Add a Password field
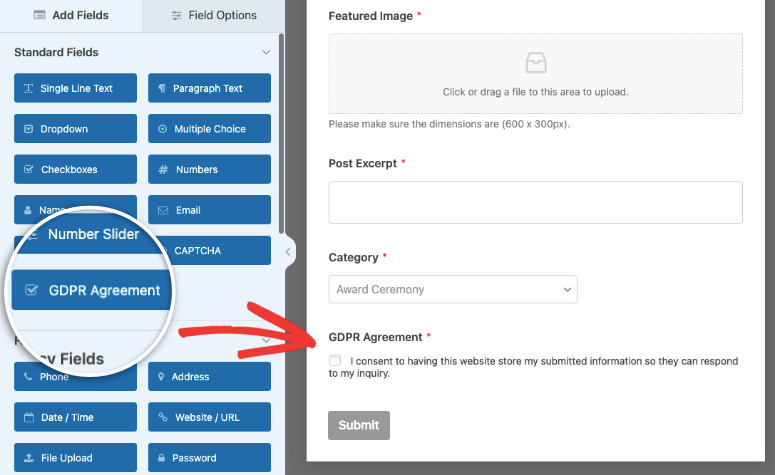Screen dimensions: 775x475 click(209, 458)
